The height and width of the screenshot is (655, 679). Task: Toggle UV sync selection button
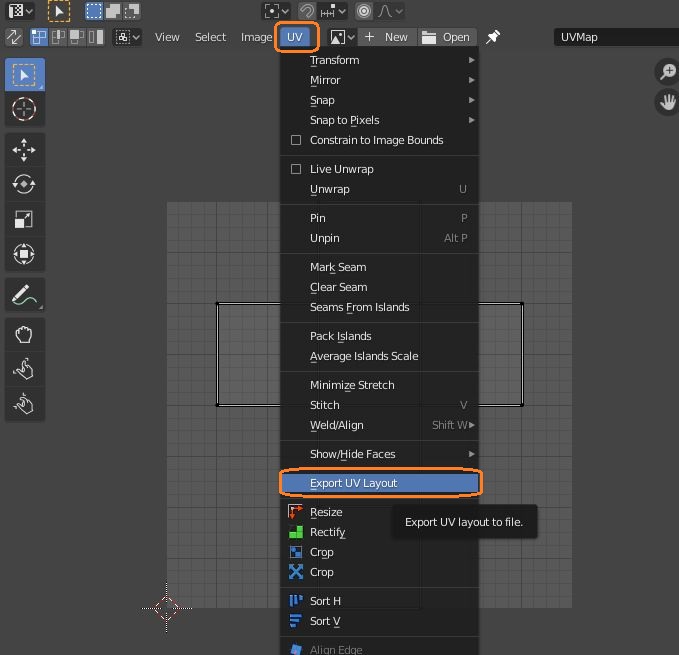(x=15, y=37)
